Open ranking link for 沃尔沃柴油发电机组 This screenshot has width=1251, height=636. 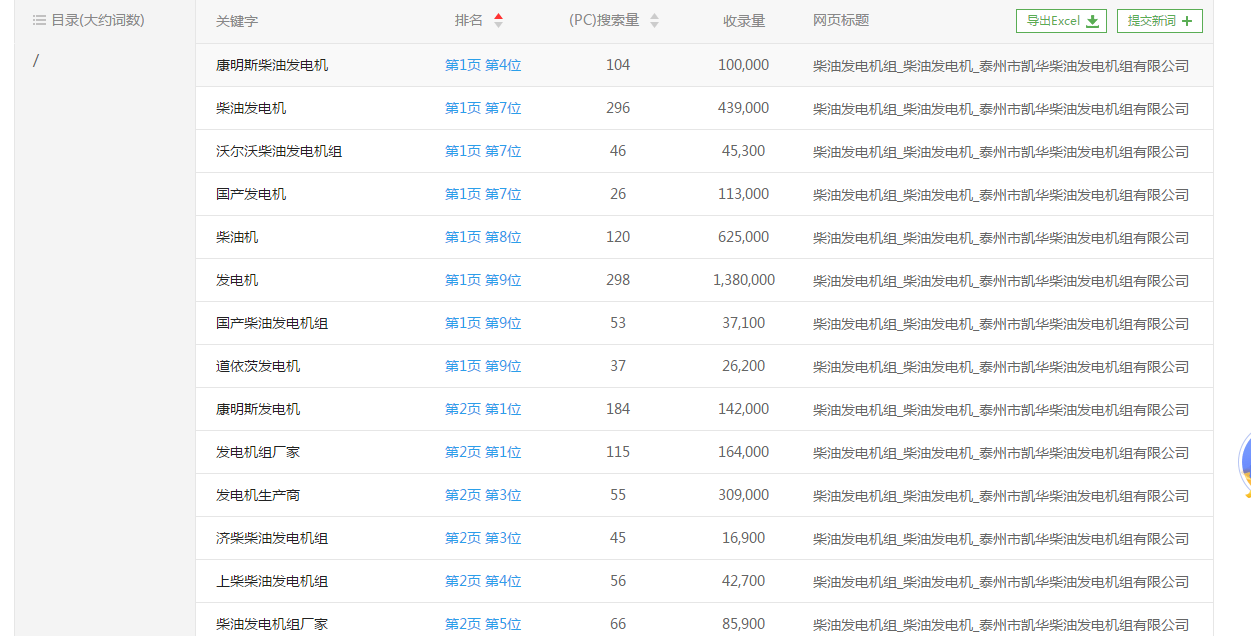pos(483,151)
